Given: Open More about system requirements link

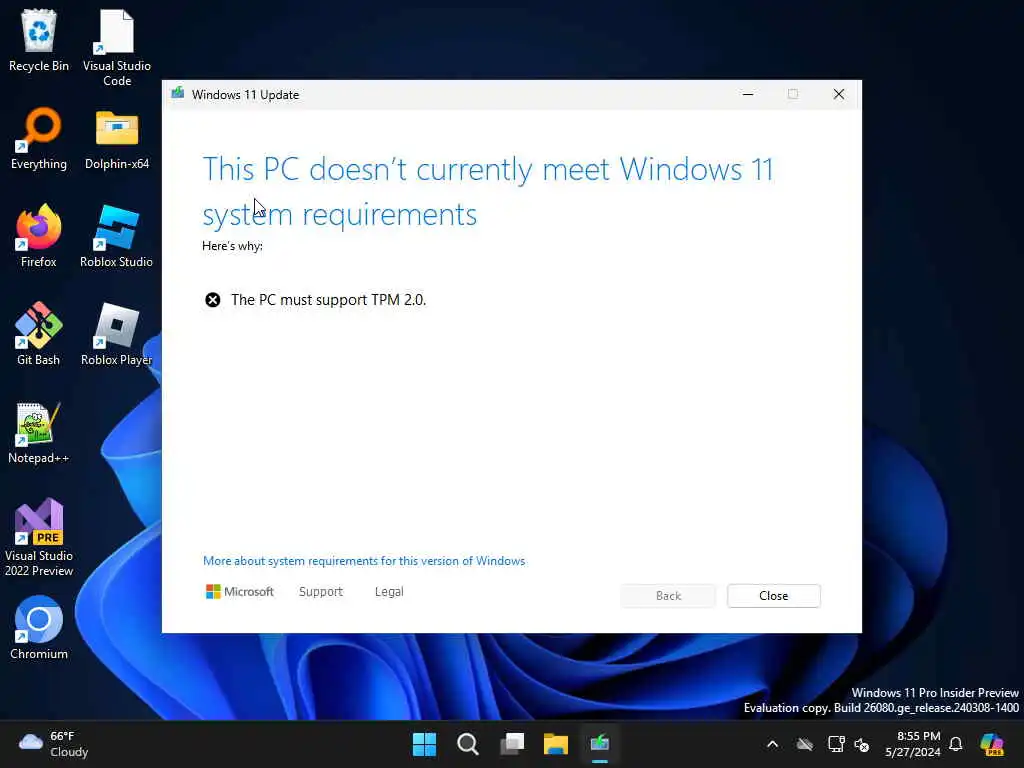Looking at the screenshot, I should coord(364,561).
